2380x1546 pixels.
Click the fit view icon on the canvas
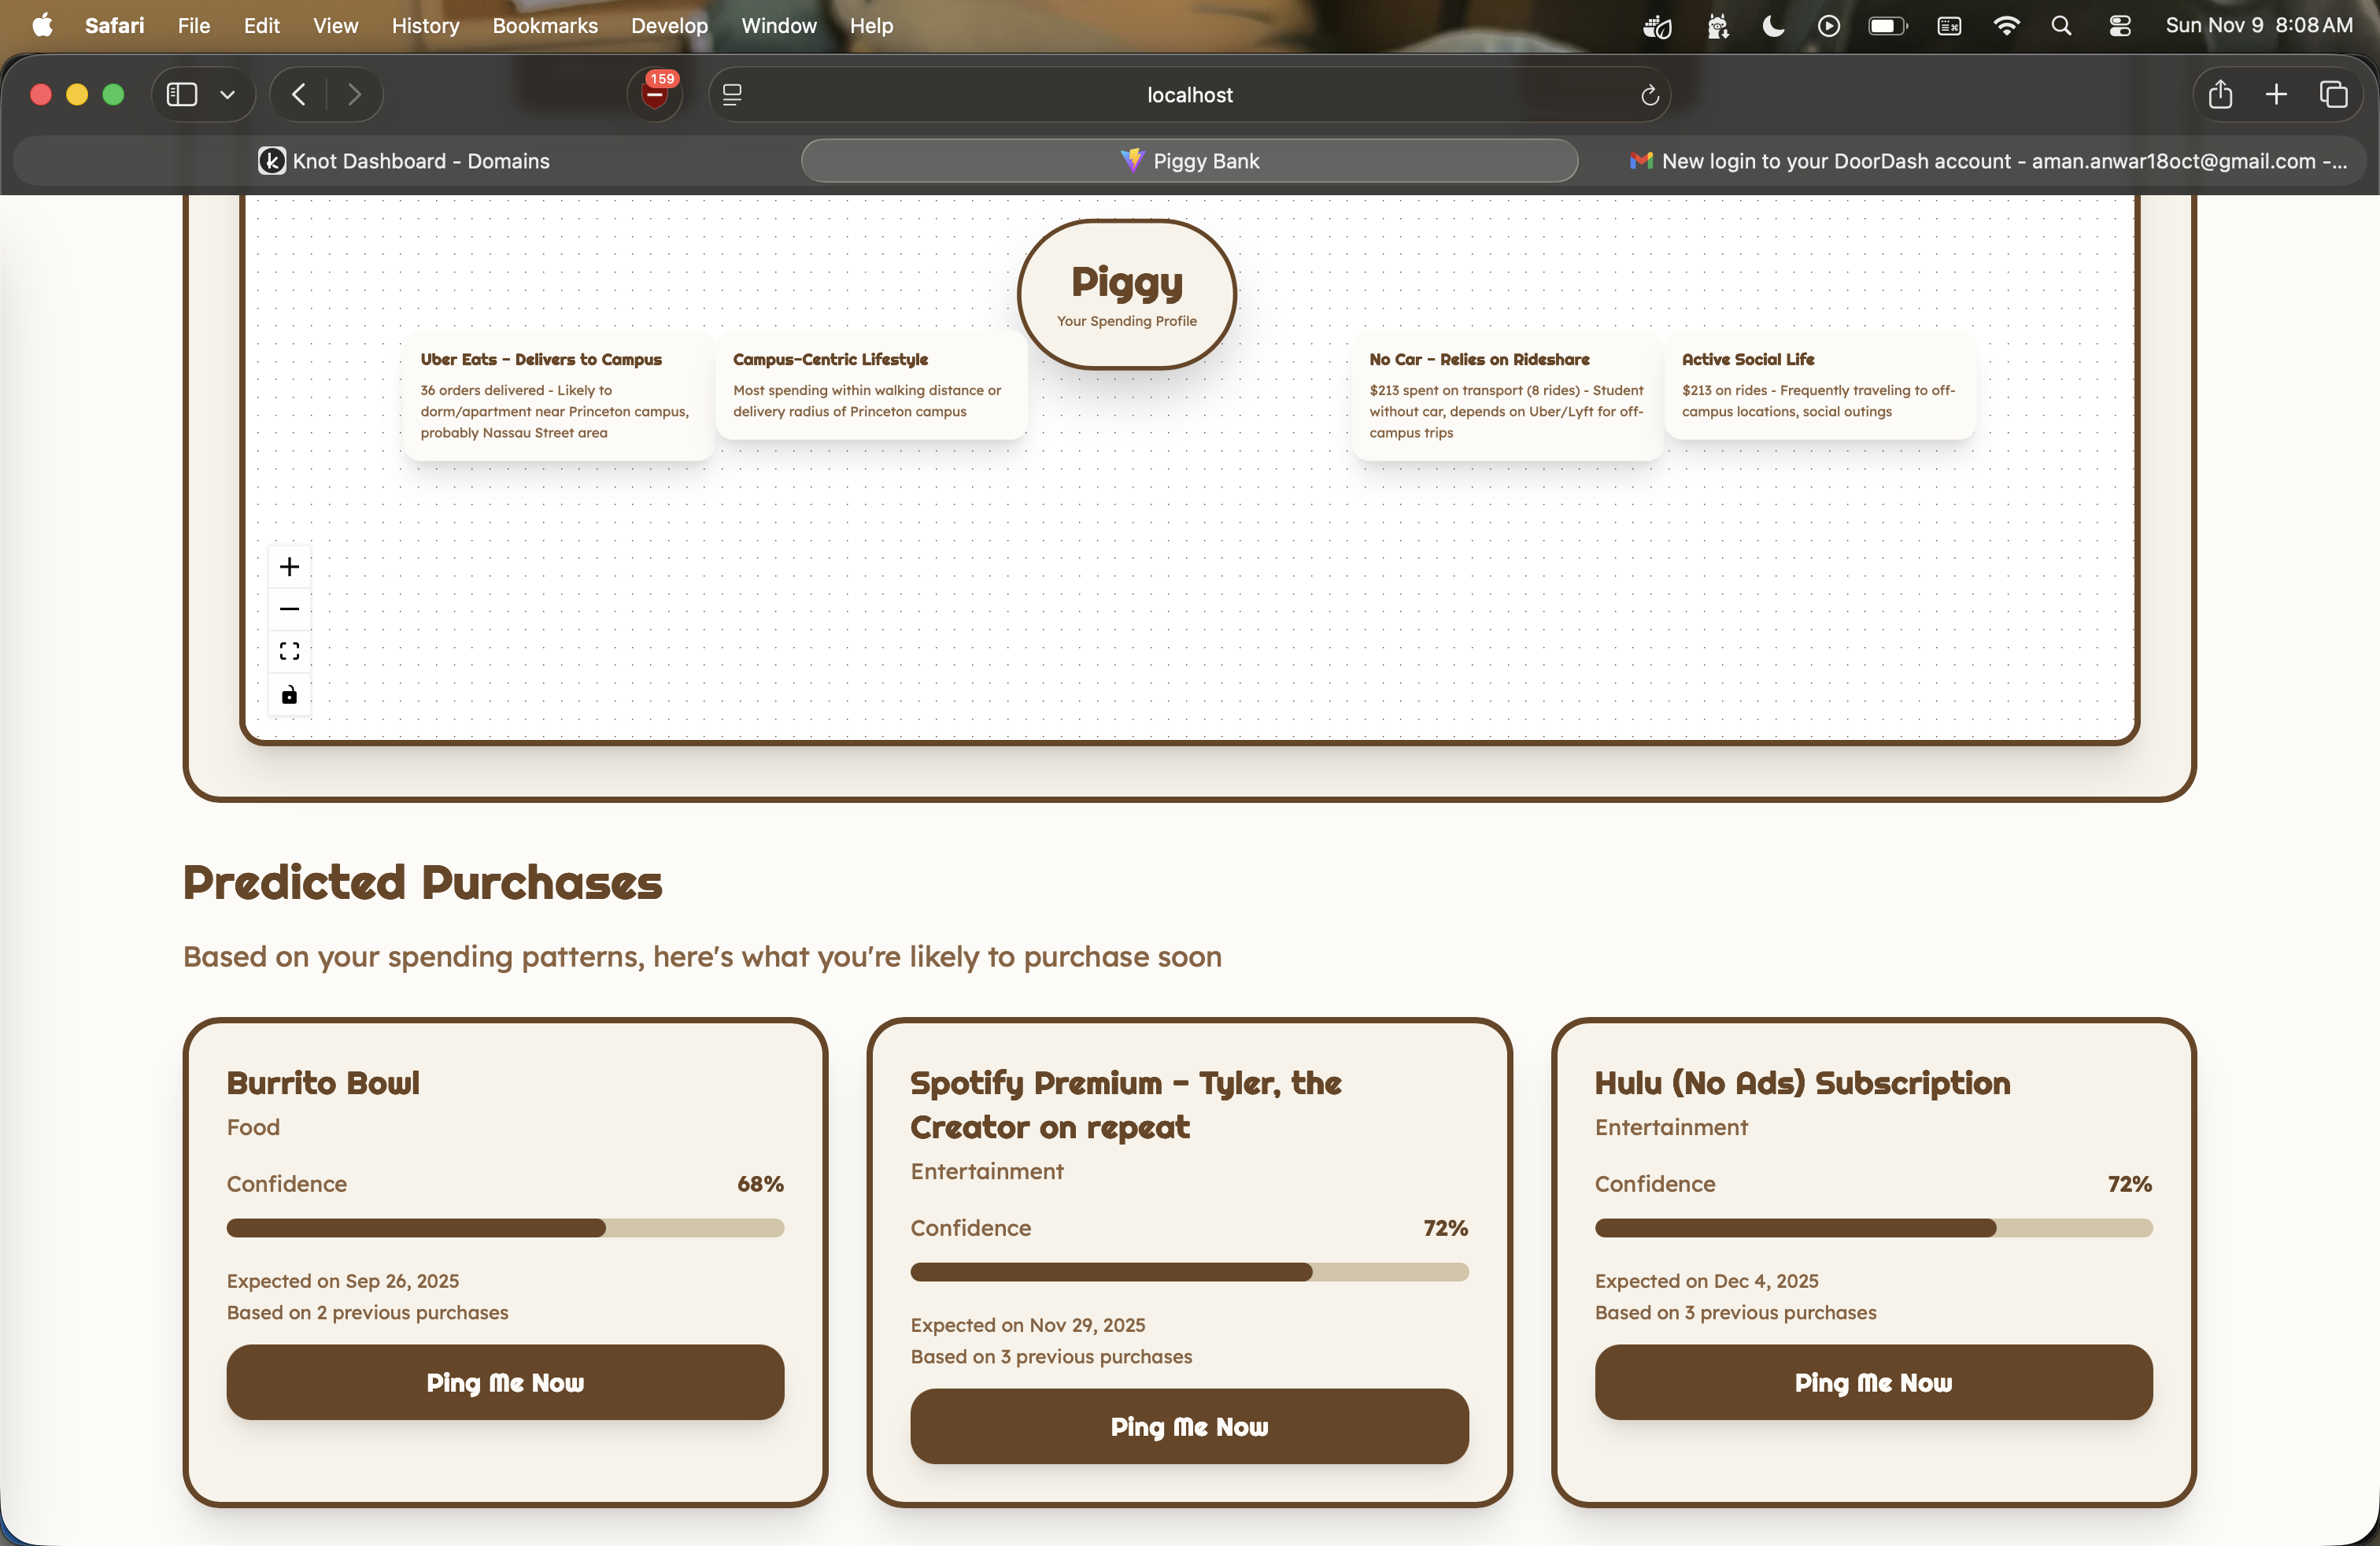[289, 651]
